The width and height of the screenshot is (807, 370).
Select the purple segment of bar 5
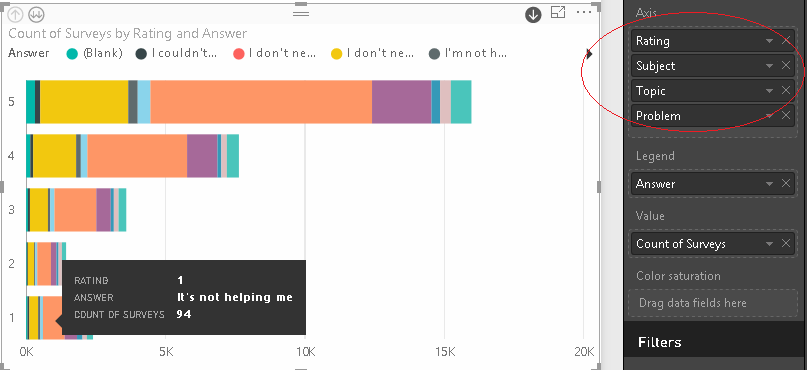(401, 102)
